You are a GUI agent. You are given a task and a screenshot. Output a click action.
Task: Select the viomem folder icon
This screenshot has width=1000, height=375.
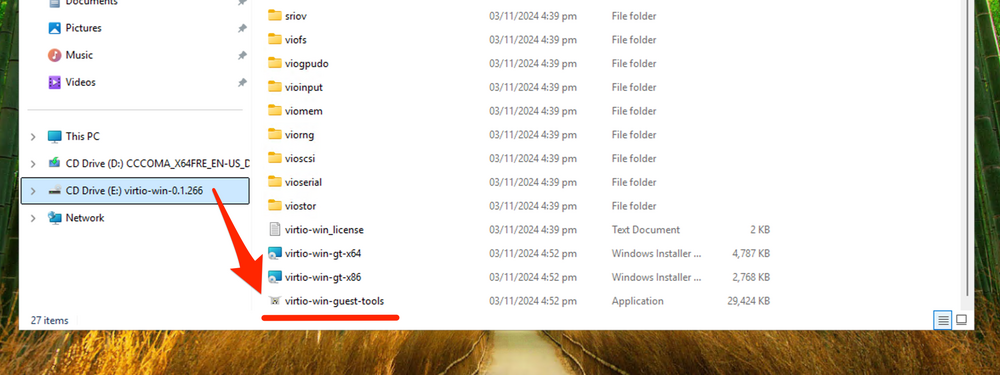tap(275, 111)
